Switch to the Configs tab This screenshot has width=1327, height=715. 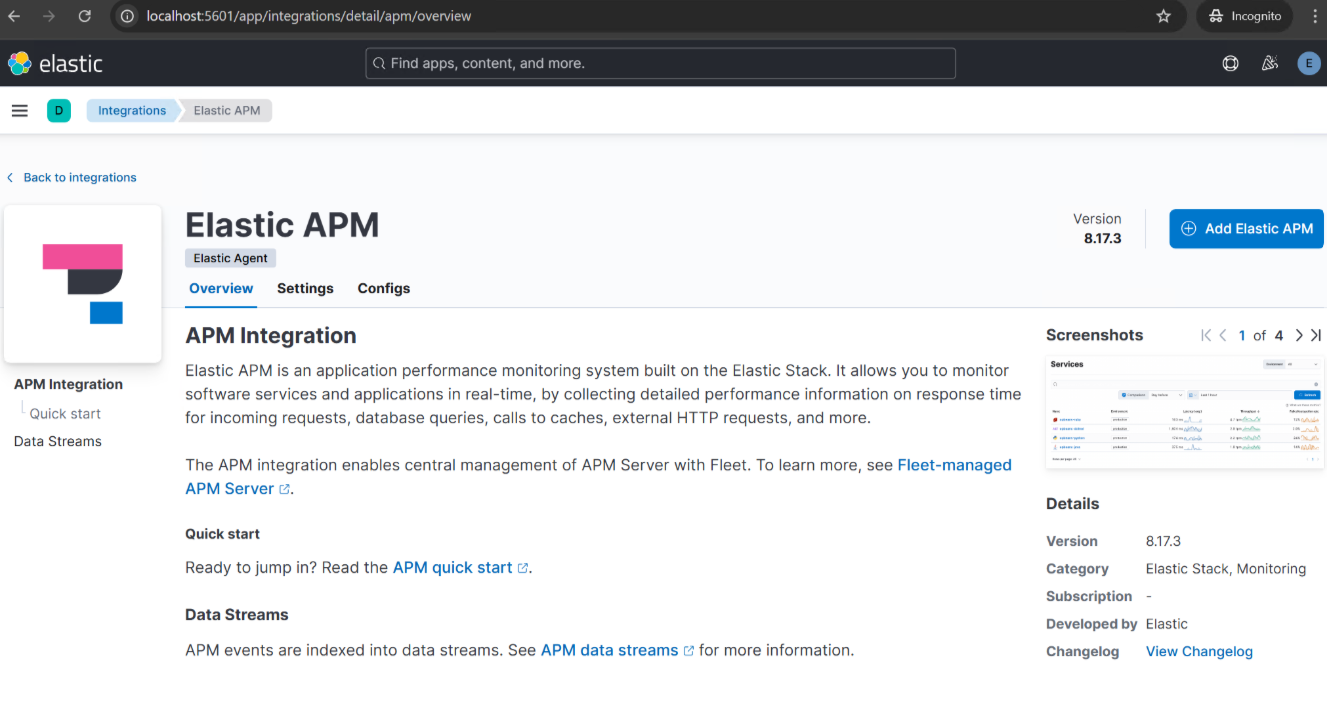pos(384,288)
